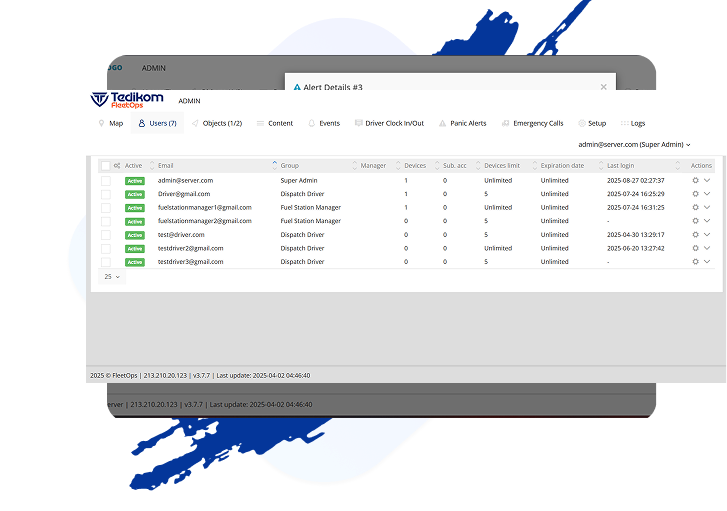Select the checkbox for test@driver.com row

pyautogui.click(x=106, y=235)
